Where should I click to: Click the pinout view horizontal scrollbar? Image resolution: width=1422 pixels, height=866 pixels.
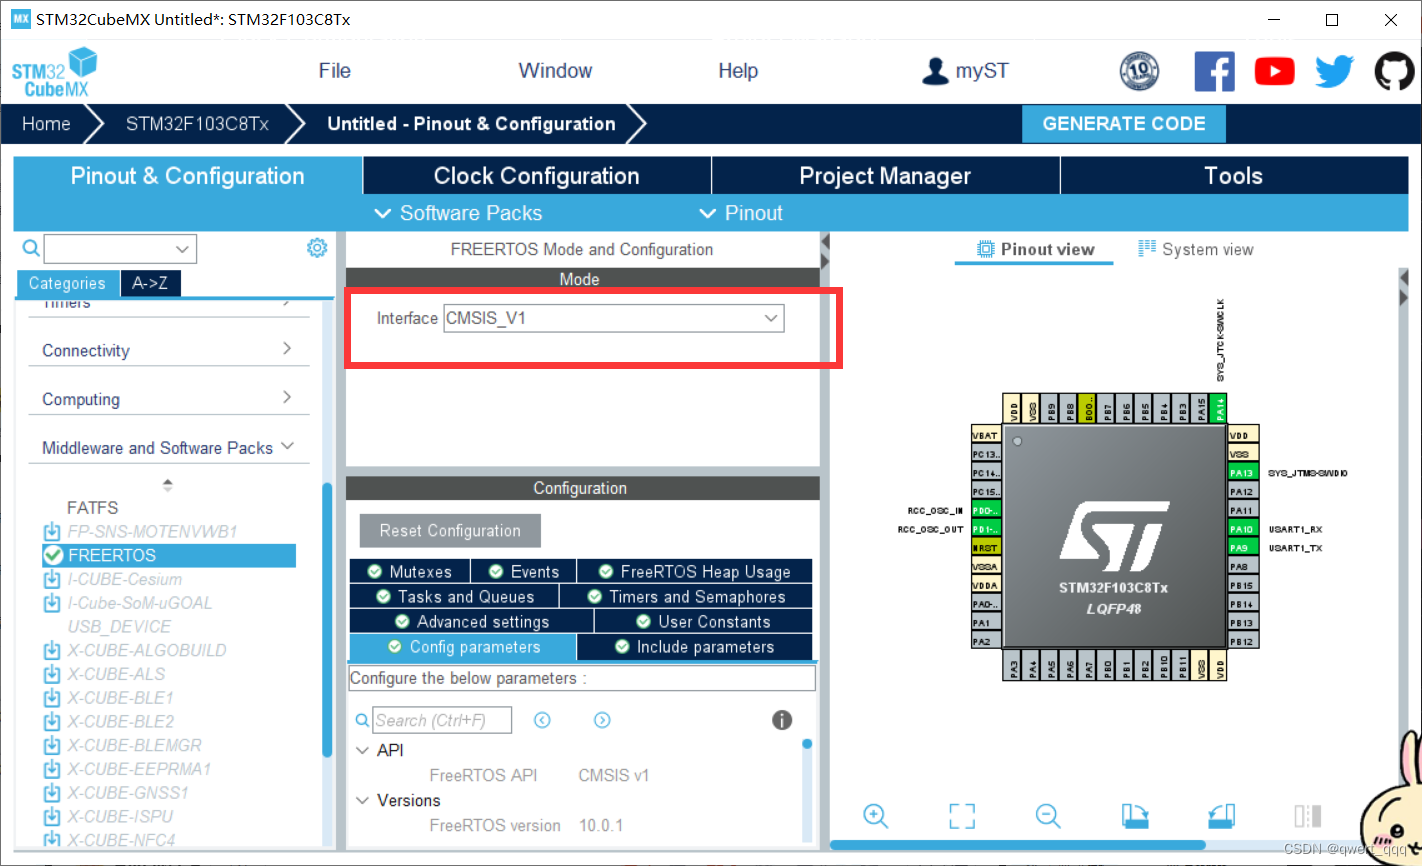(1017, 845)
